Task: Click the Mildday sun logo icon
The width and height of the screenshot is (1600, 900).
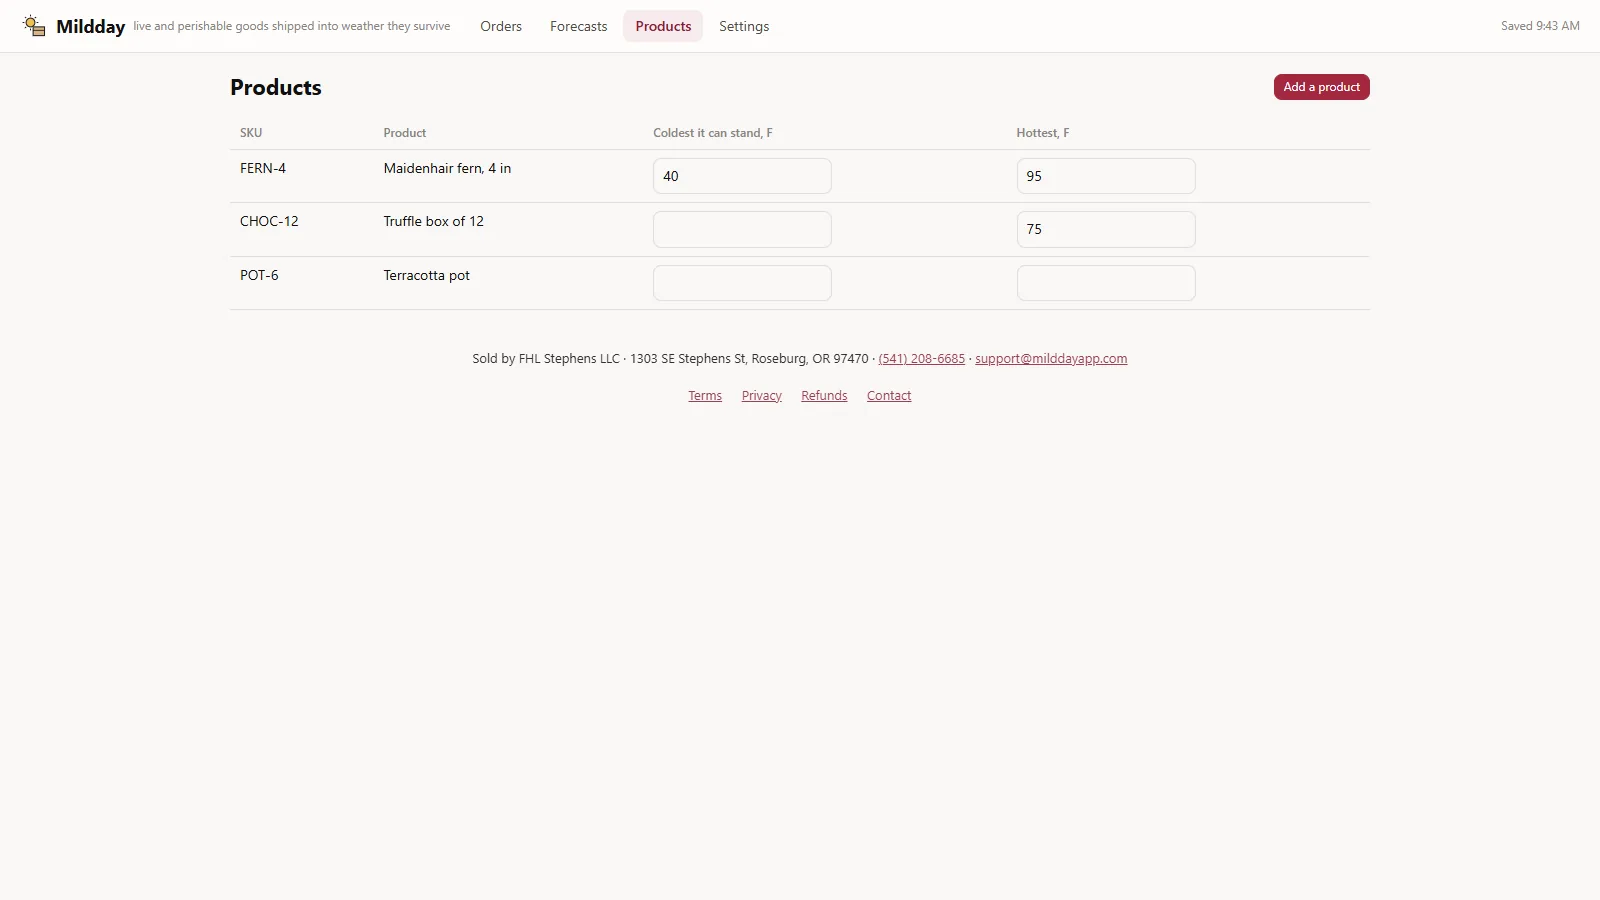Action: [34, 26]
